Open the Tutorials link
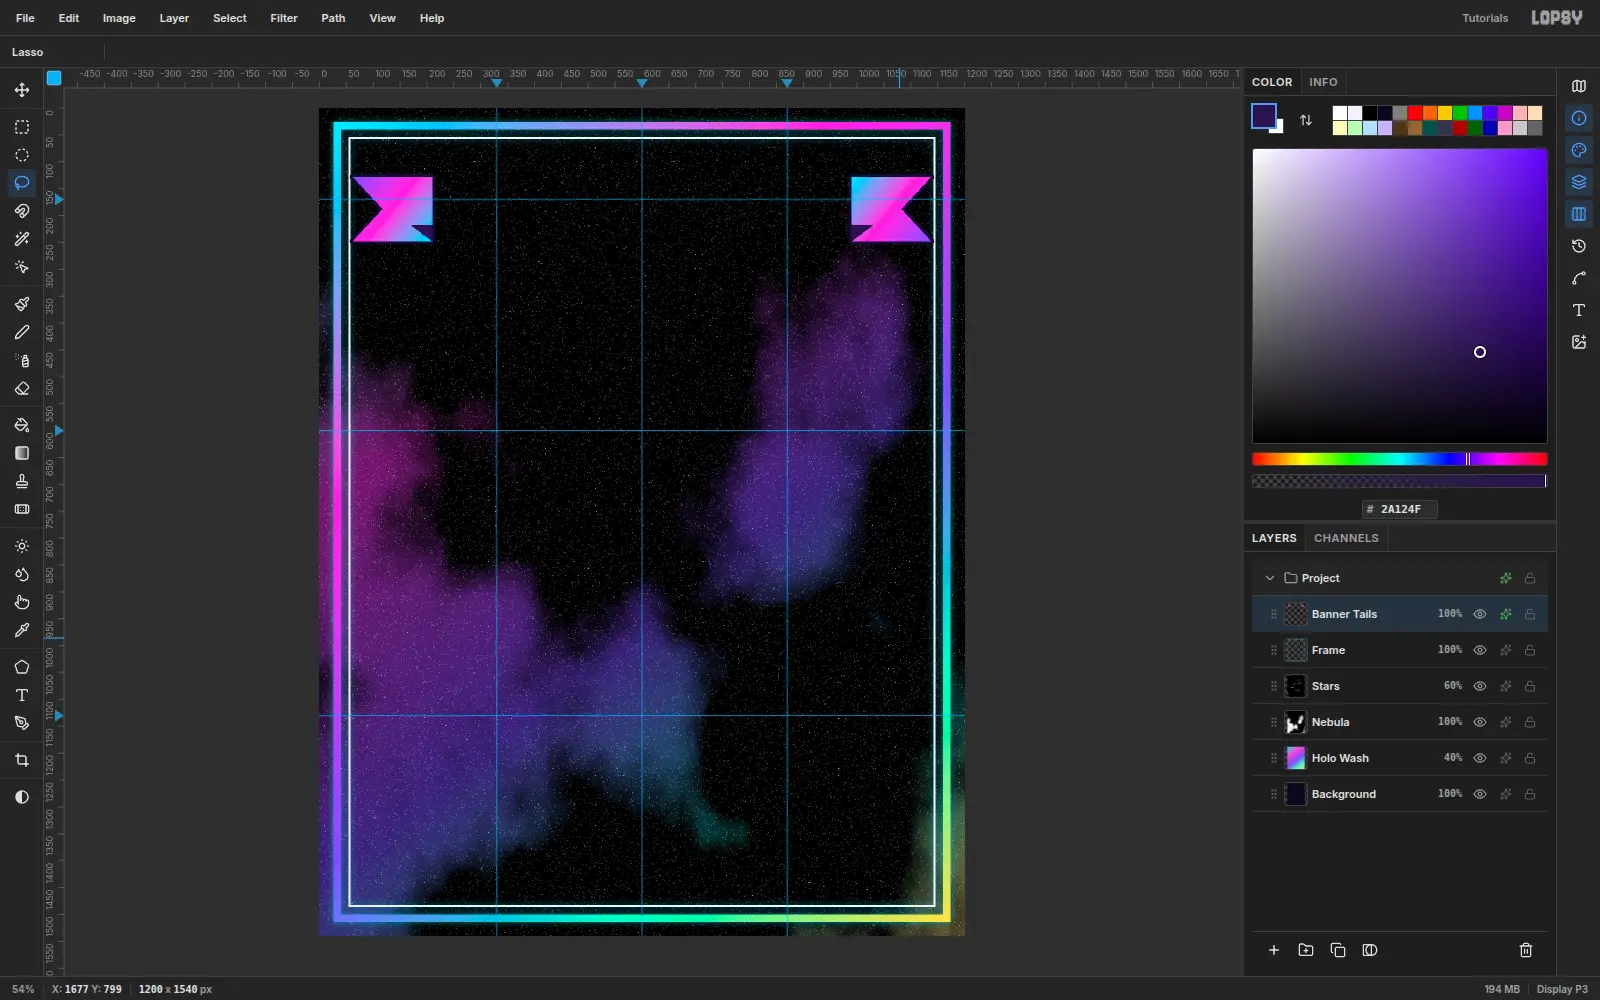The height and width of the screenshot is (1000, 1600). (x=1485, y=18)
